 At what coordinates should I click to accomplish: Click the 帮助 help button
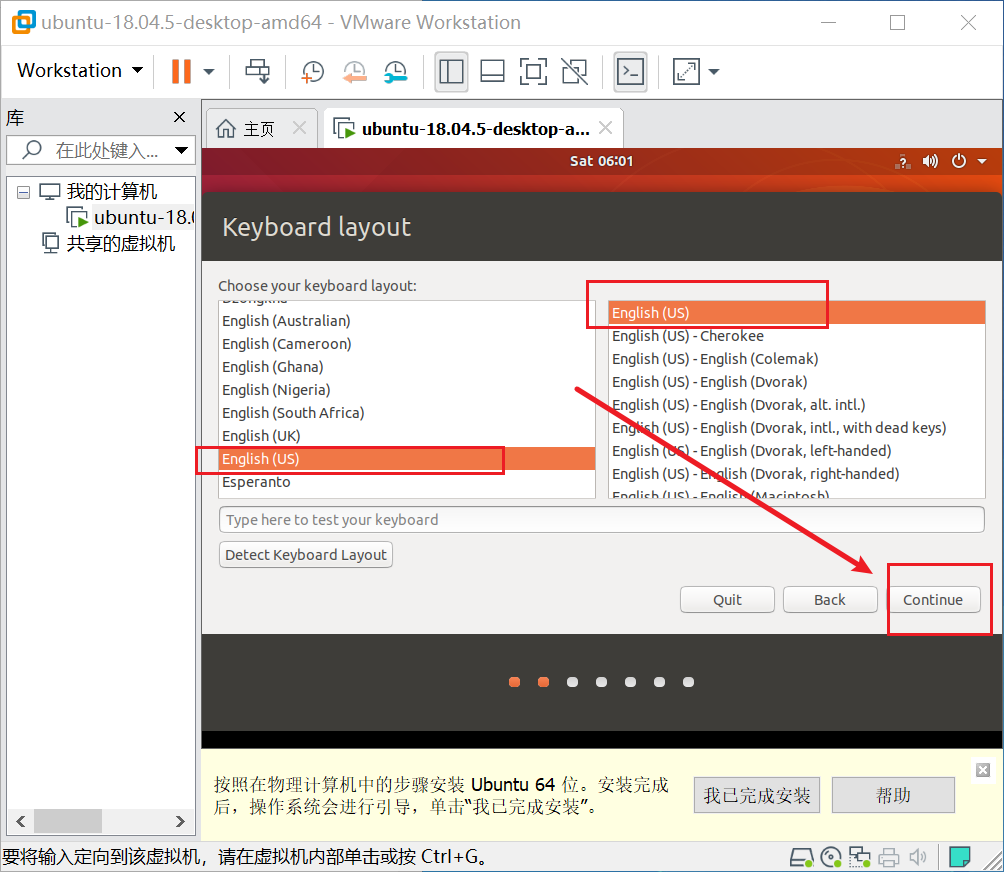coord(893,796)
